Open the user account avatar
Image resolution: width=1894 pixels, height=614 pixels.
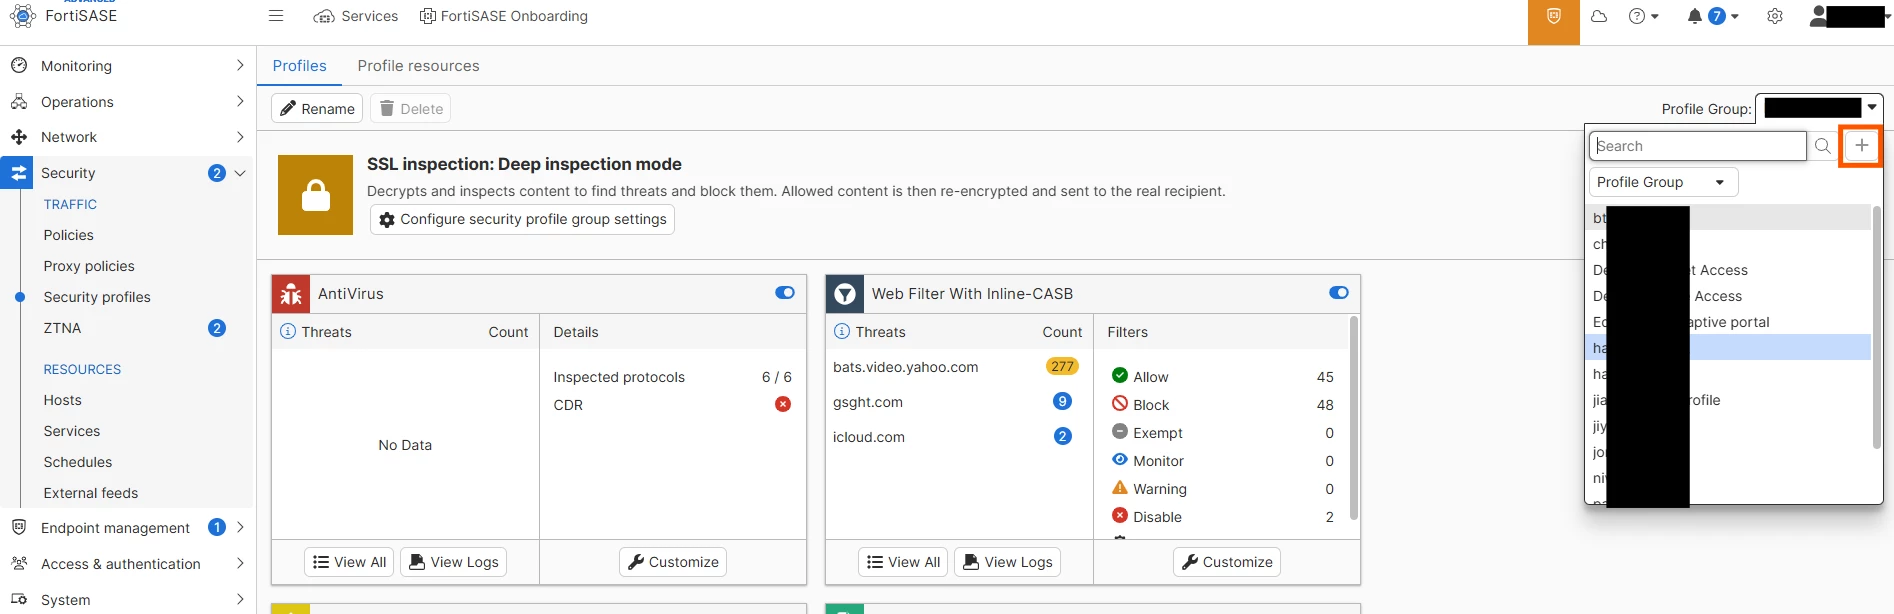tap(1818, 16)
